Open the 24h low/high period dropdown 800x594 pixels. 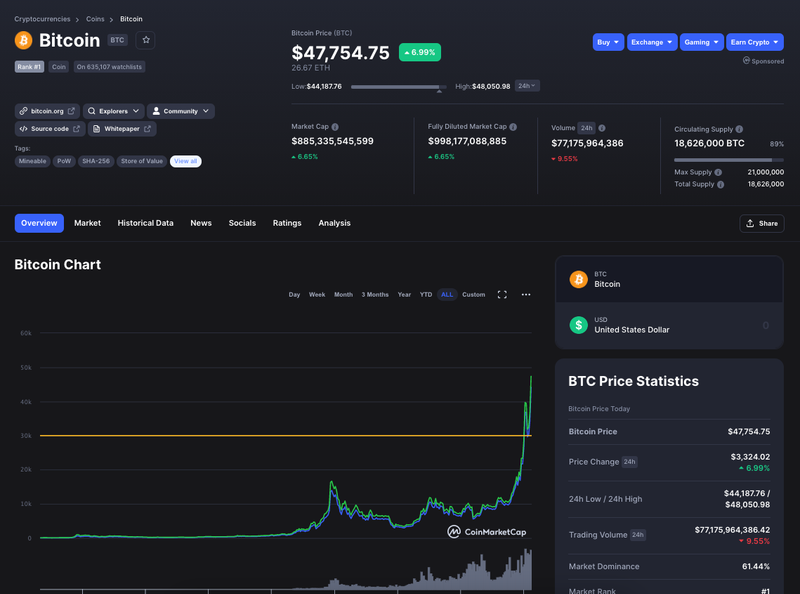pos(527,86)
